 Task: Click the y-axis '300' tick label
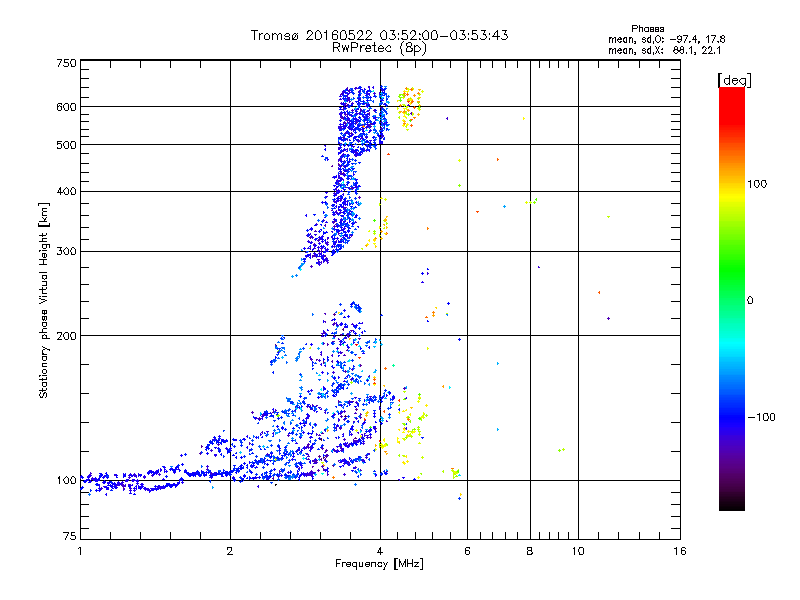66,251
